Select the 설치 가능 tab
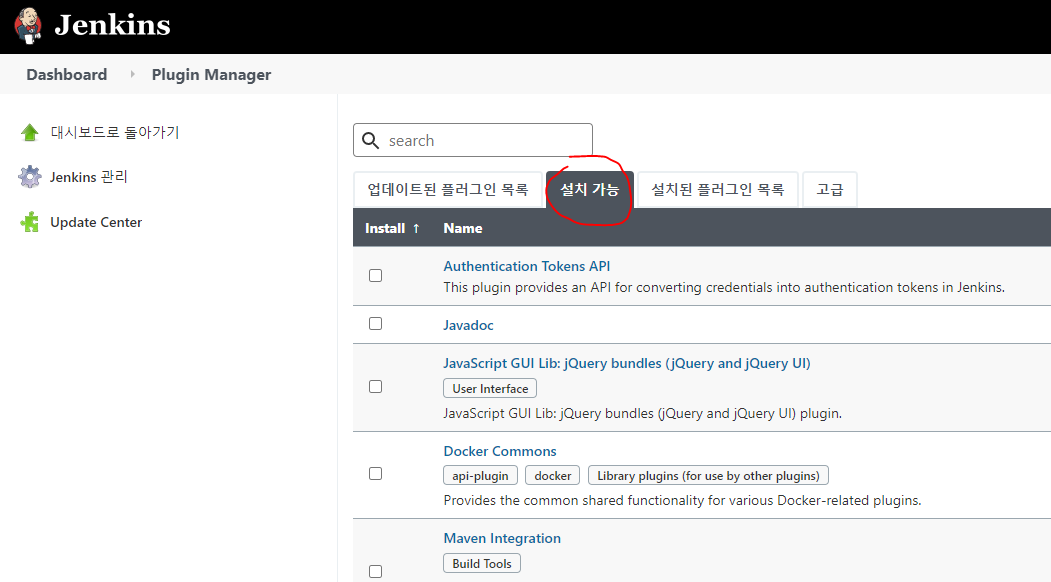This screenshot has width=1051, height=582. 590,190
